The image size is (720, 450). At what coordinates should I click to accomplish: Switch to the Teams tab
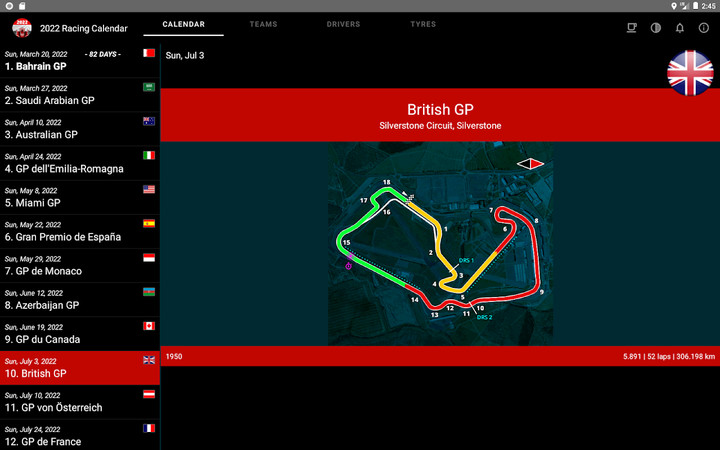[263, 24]
